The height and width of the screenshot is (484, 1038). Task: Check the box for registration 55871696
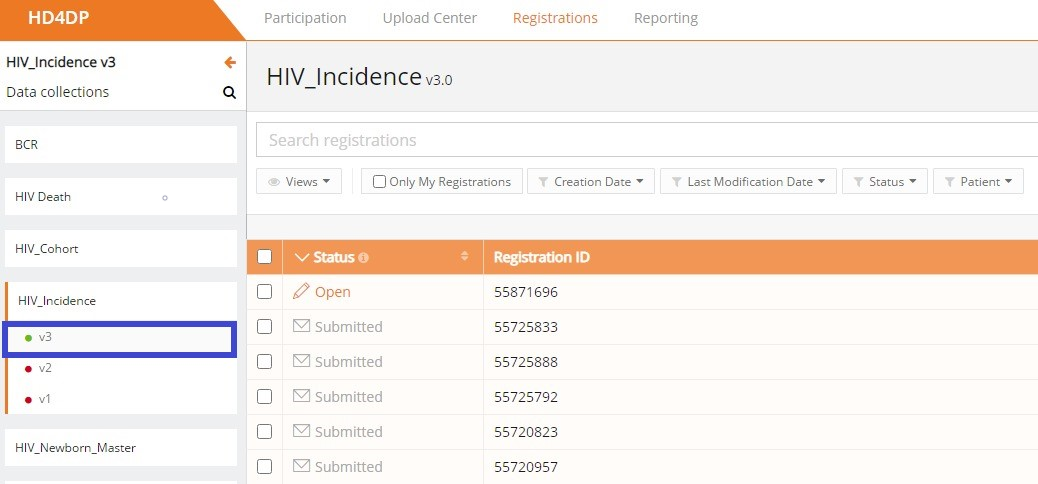(x=265, y=292)
